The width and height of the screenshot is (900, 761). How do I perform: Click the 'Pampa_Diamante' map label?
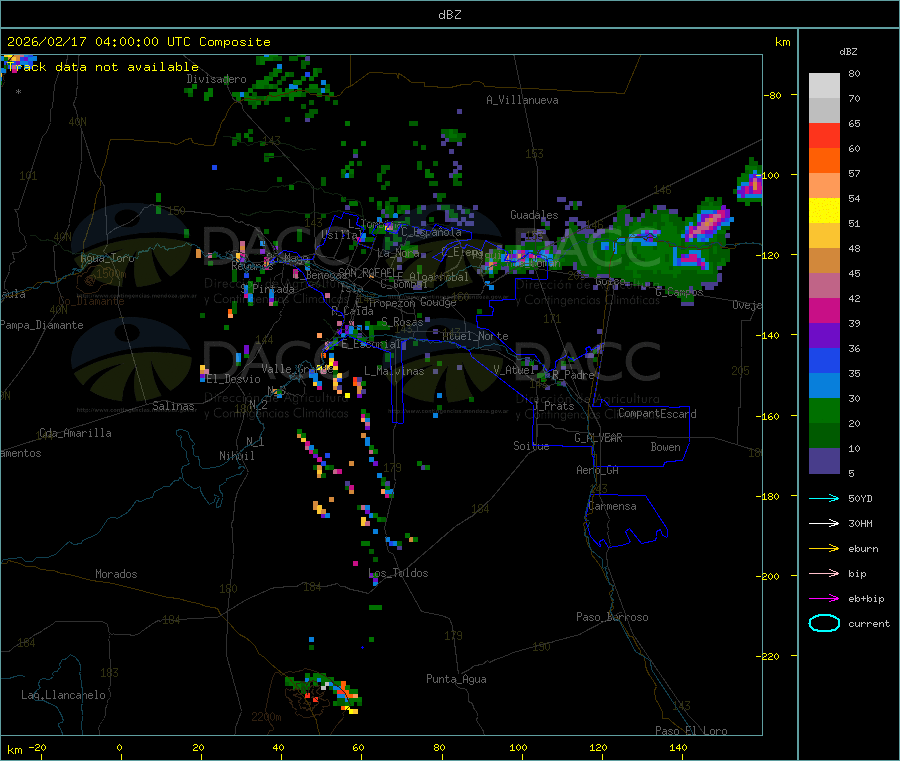tap(42, 325)
